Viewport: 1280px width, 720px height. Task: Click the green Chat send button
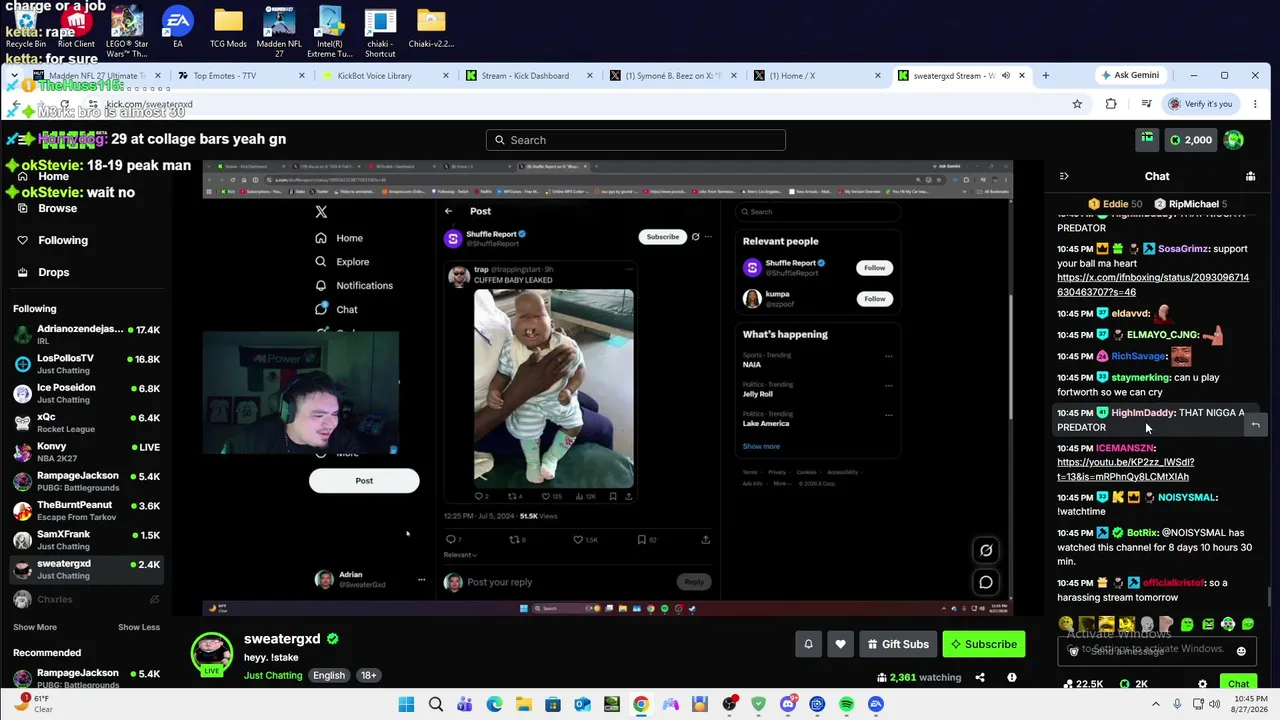click(x=1238, y=684)
